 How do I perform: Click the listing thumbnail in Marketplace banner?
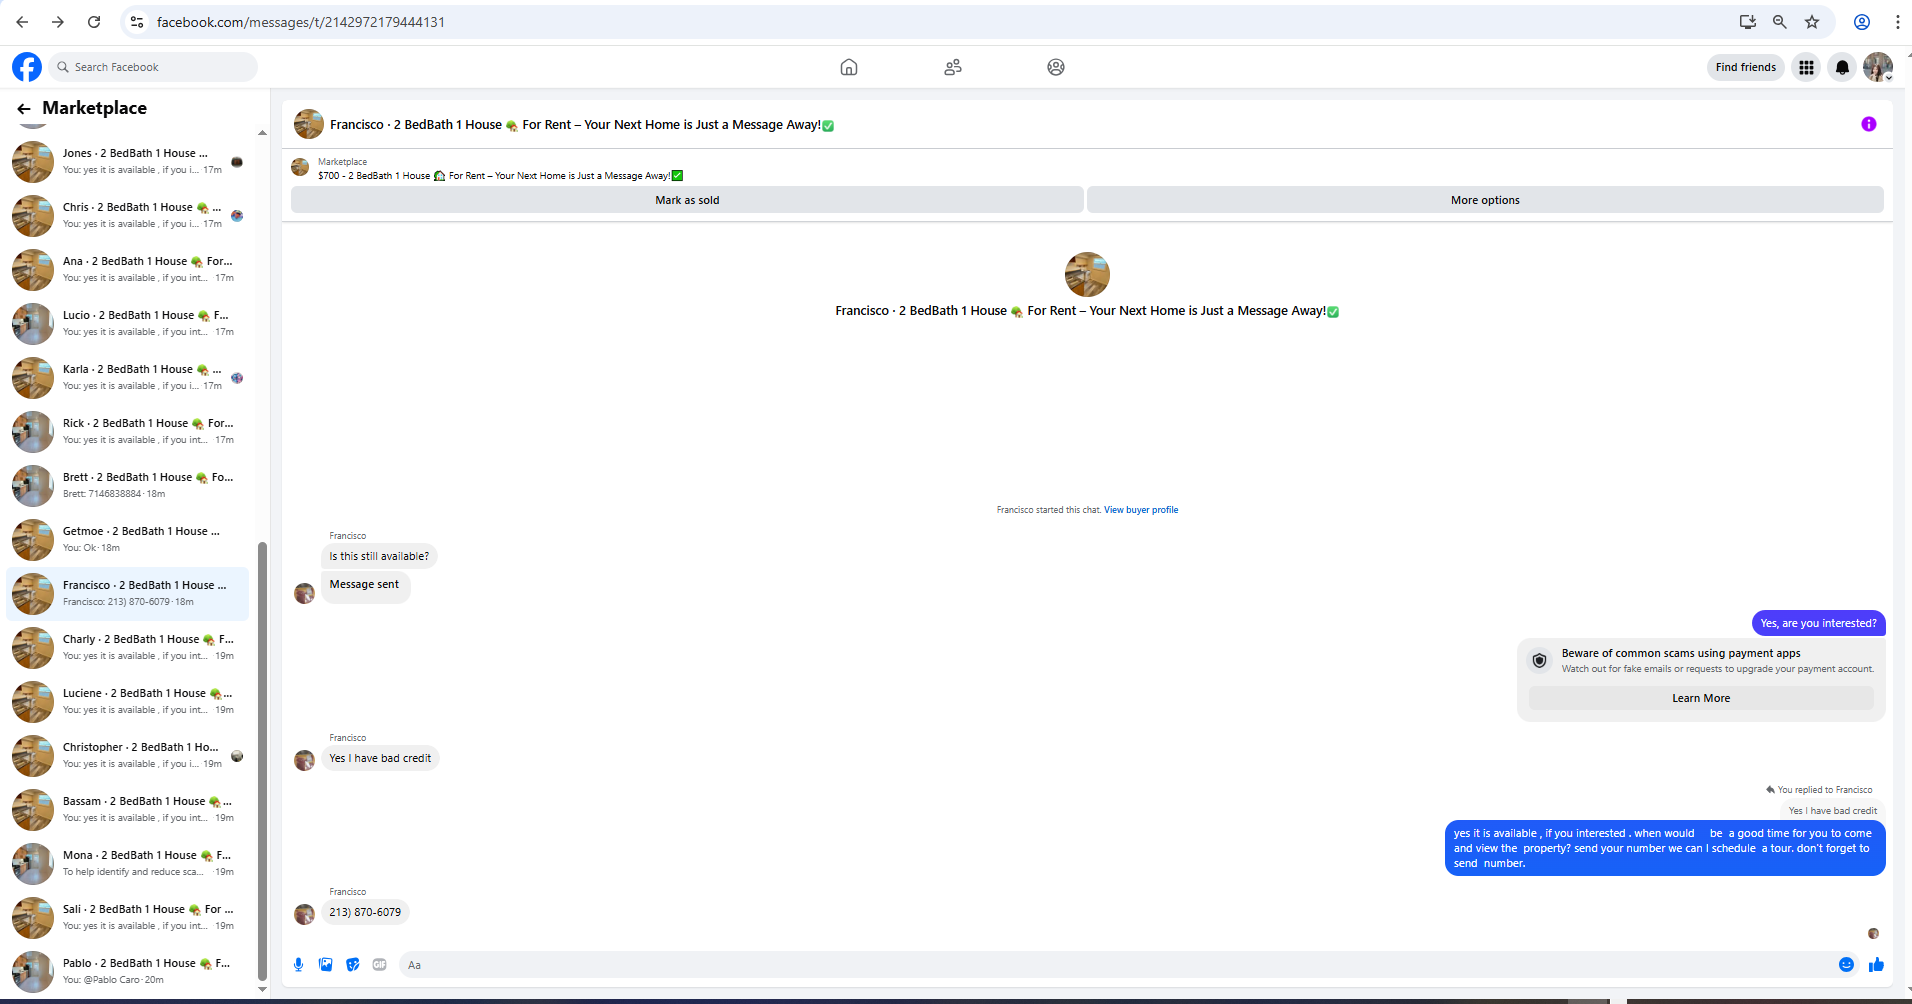300,167
